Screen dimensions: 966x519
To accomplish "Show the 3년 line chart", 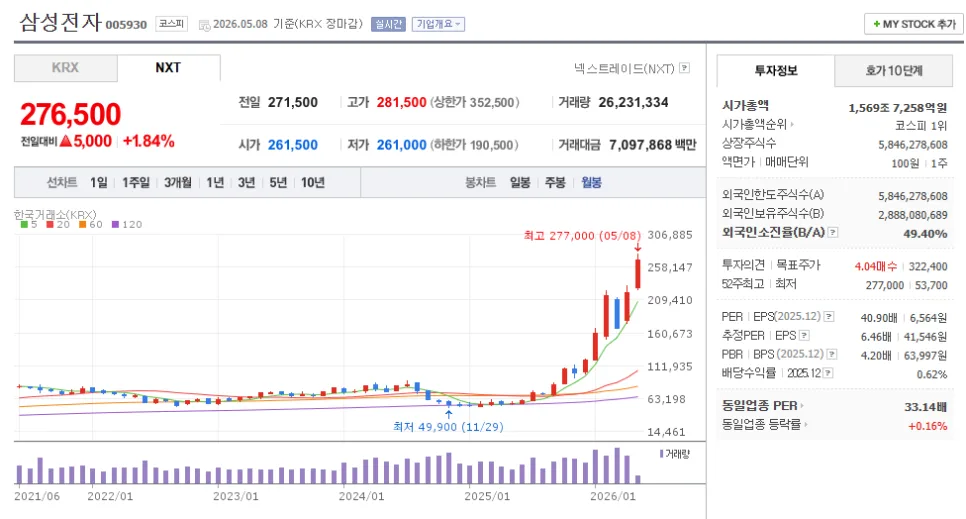I will pos(246,182).
